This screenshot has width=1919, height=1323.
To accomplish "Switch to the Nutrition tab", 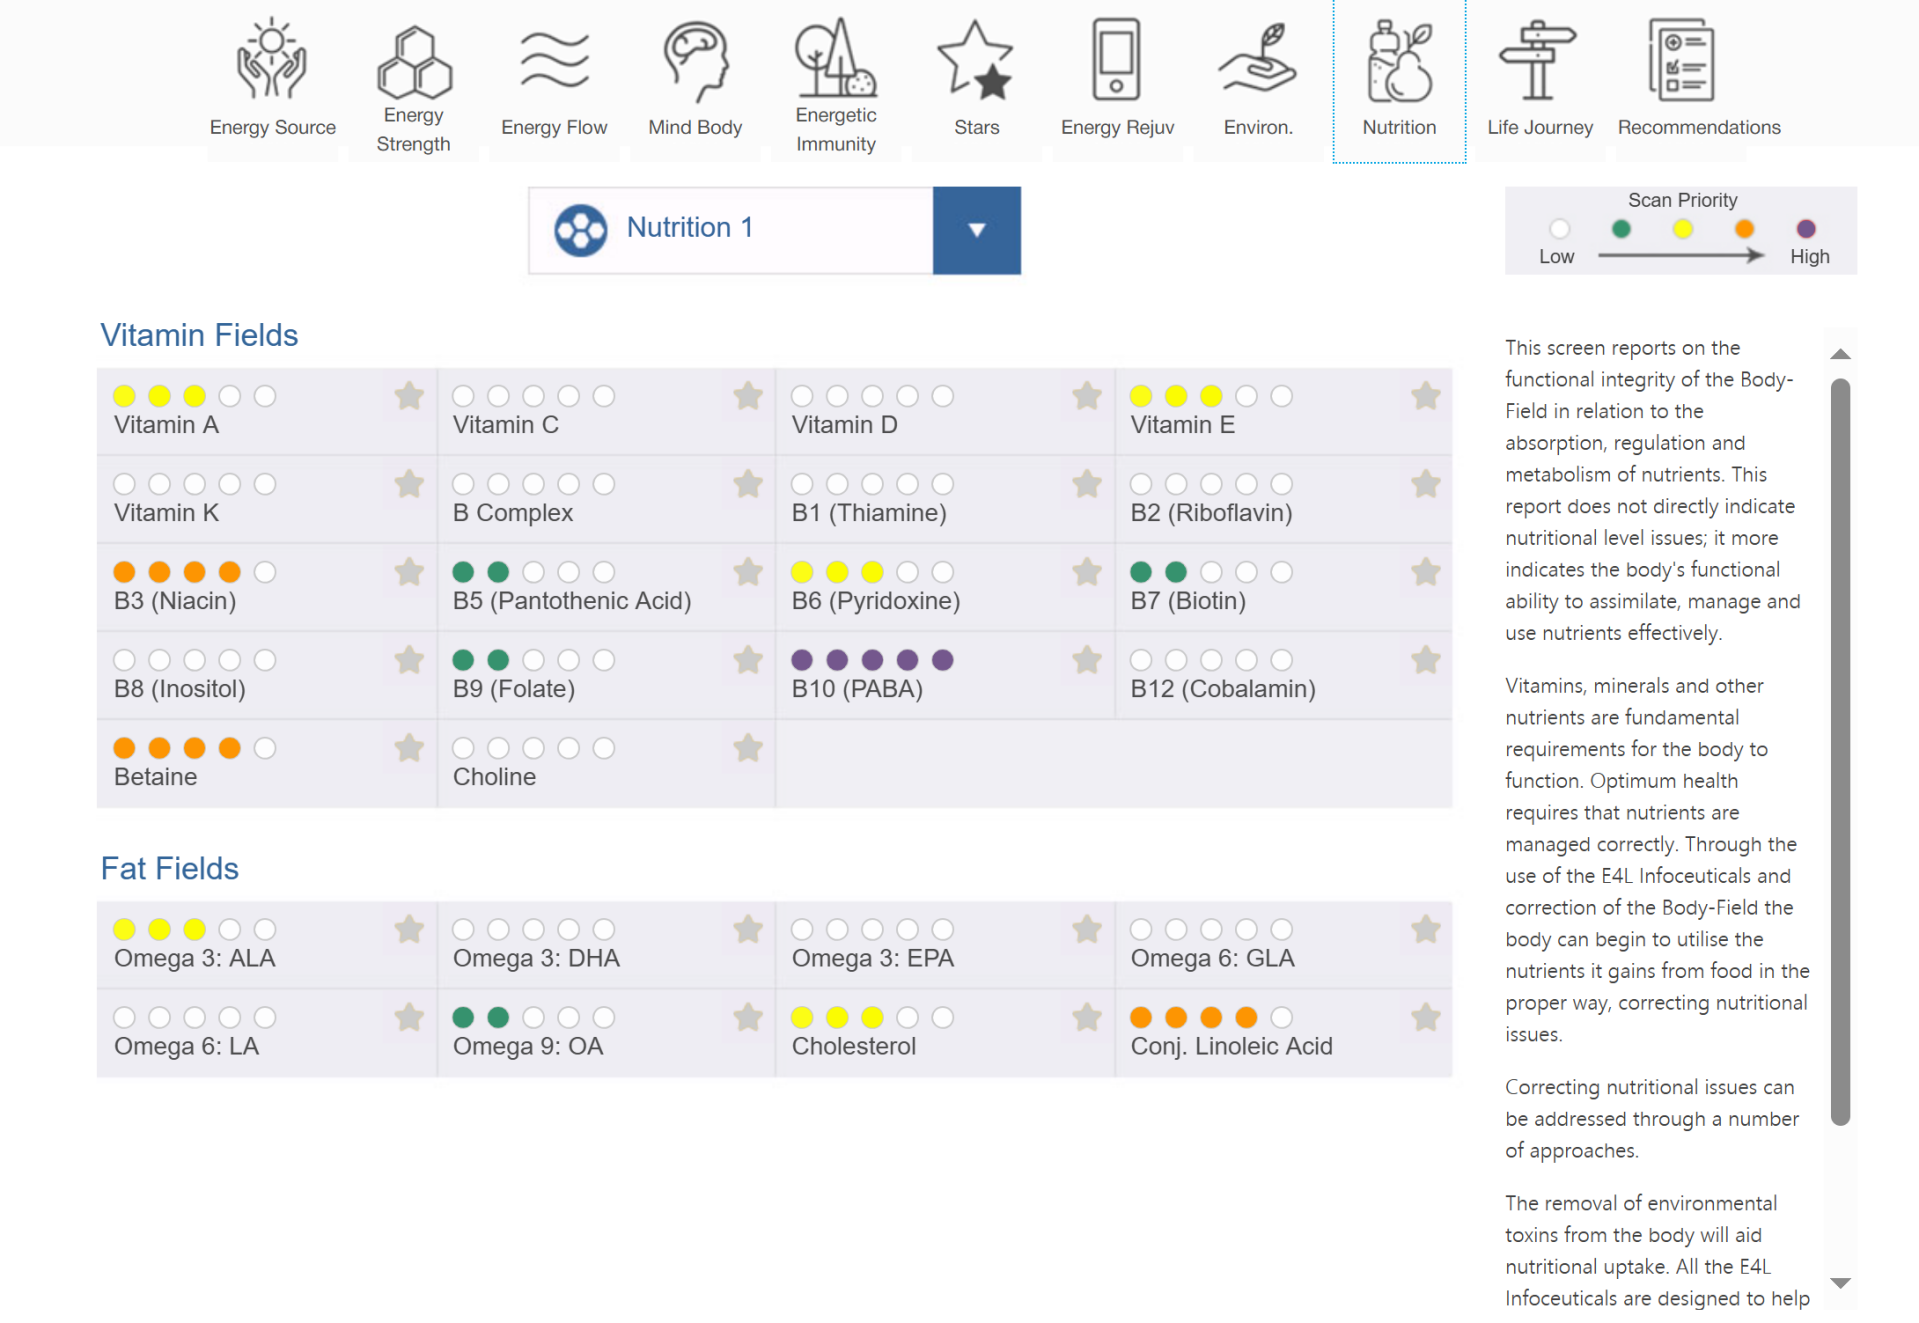I will coord(1399,80).
